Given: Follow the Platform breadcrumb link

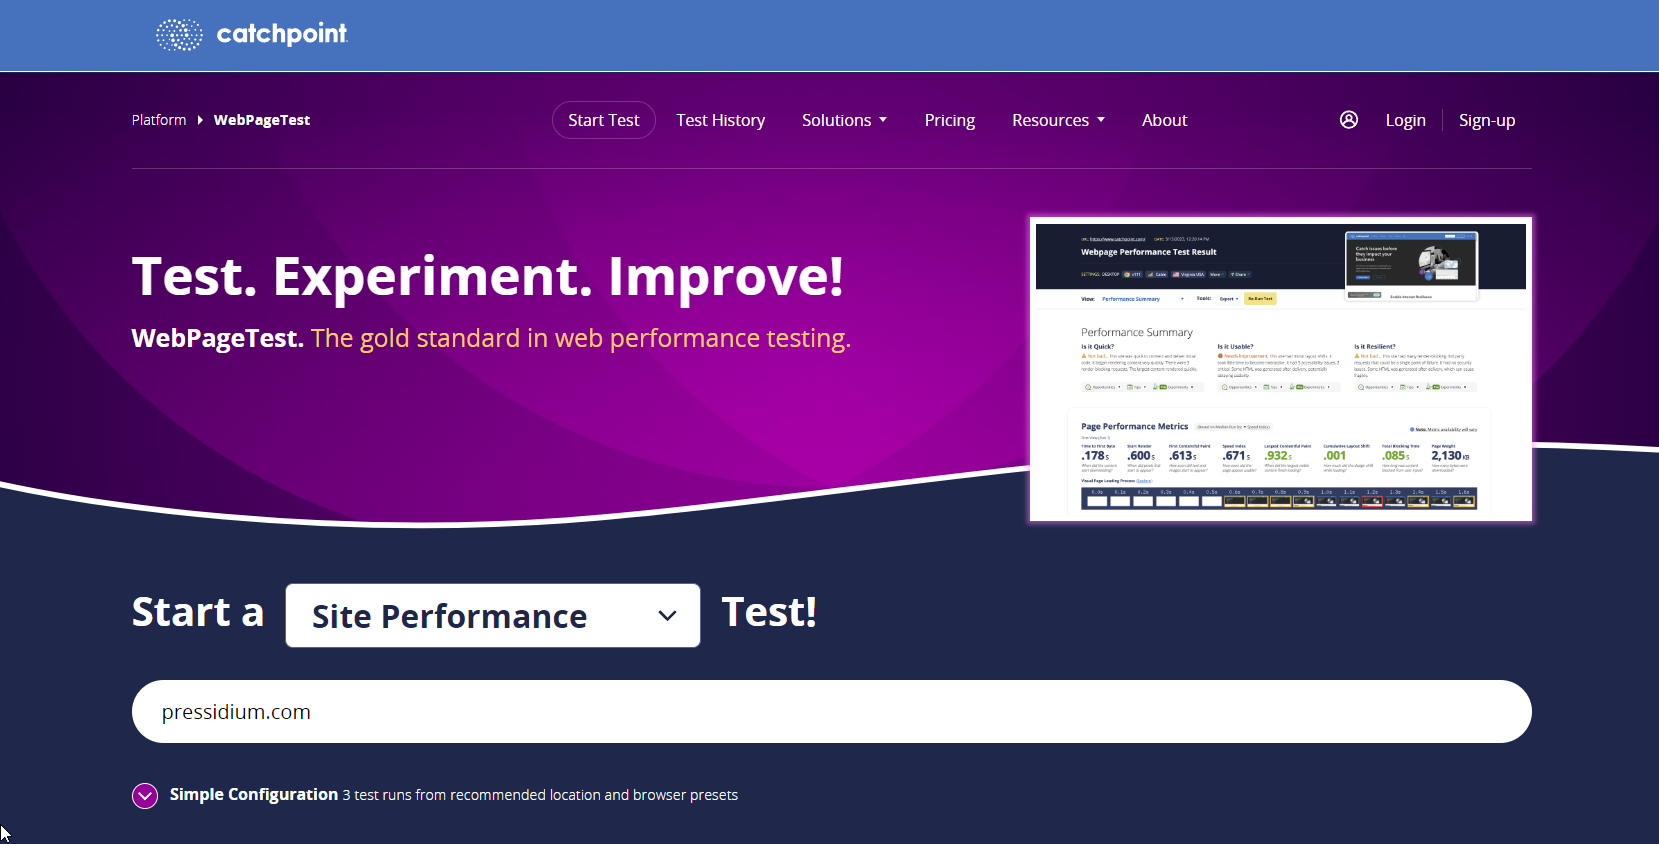Looking at the screenshot, I should [159, 120].
